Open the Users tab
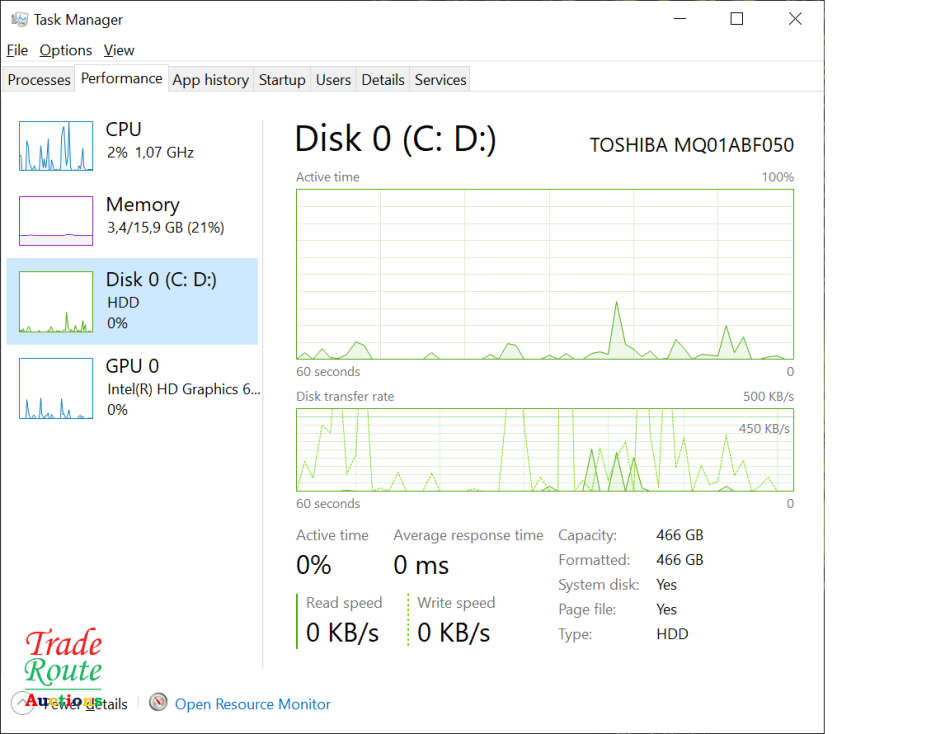Image resolution: width=950 pixels, height=734 pixels. [333, 80]
